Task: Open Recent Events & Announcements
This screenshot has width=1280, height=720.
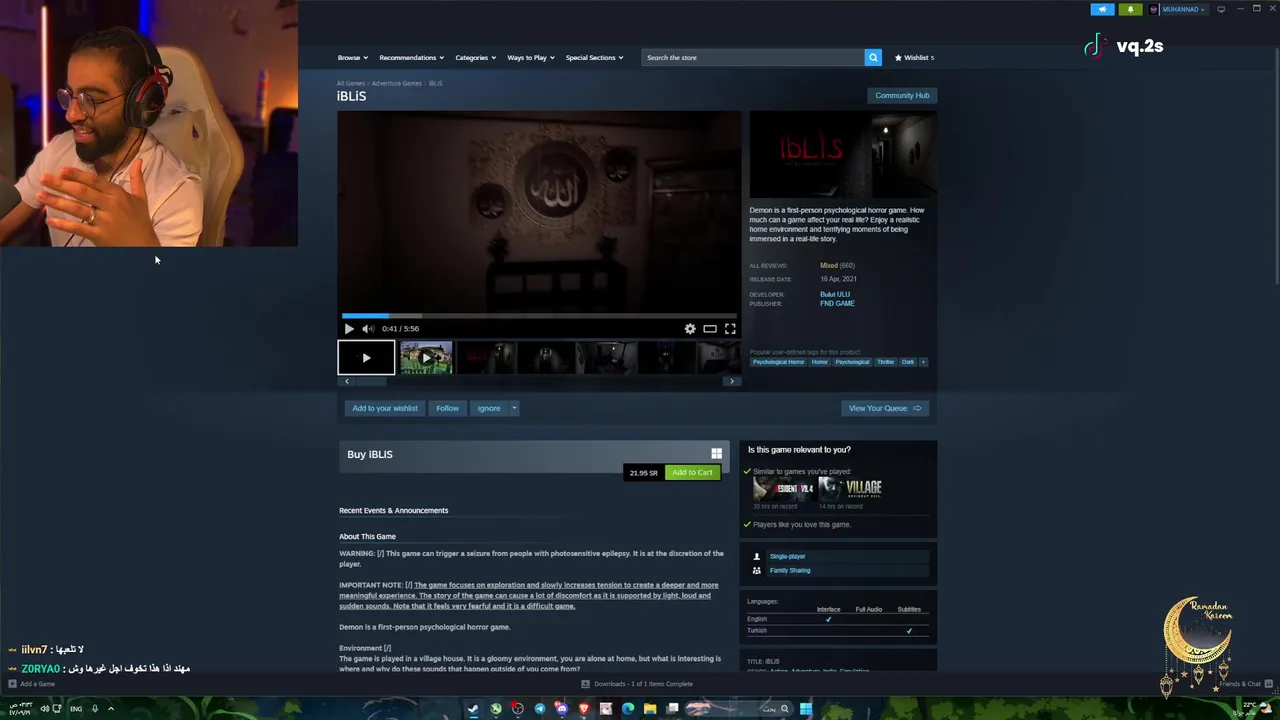Action: coord(393,510)
